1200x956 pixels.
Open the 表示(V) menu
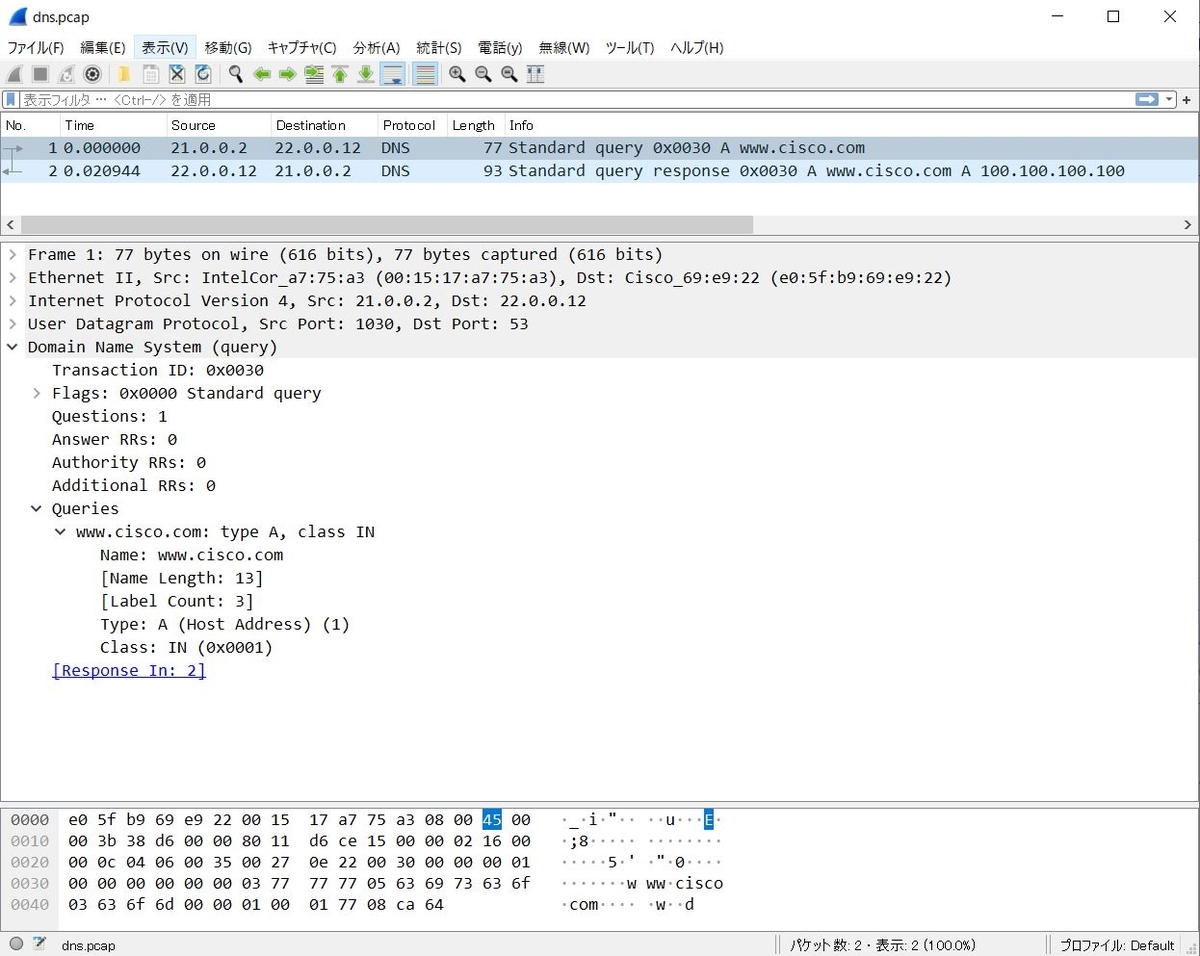(x=165, y=48)
